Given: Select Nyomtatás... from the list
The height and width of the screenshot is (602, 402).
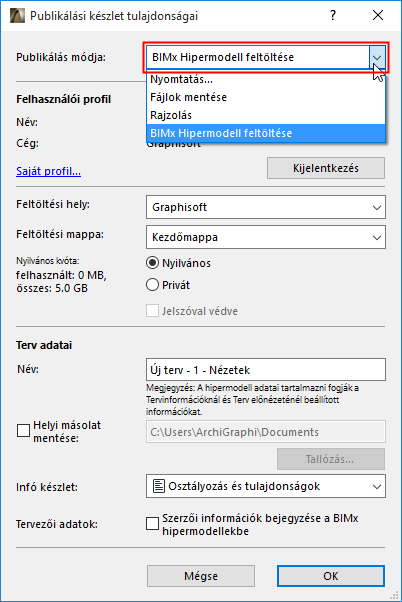Looking at the screenshot, I should [x=266, y=79].
